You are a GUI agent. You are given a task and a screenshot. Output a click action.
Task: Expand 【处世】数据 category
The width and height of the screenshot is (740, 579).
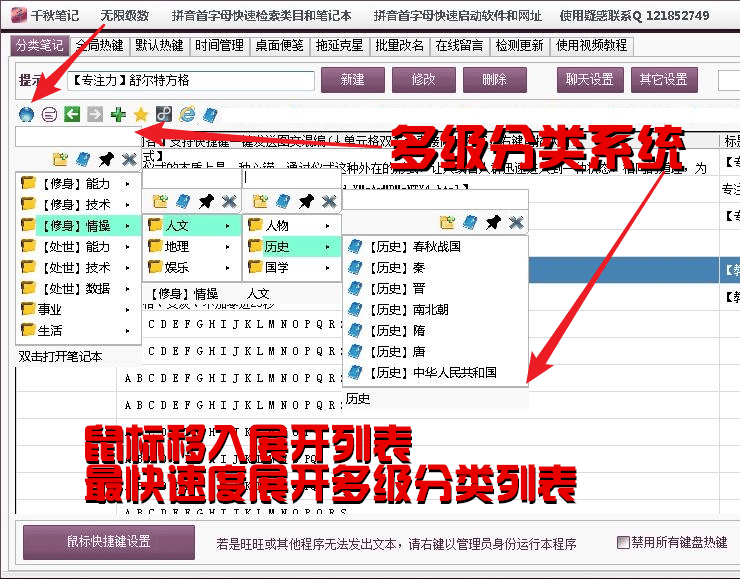tap(78, 288)
